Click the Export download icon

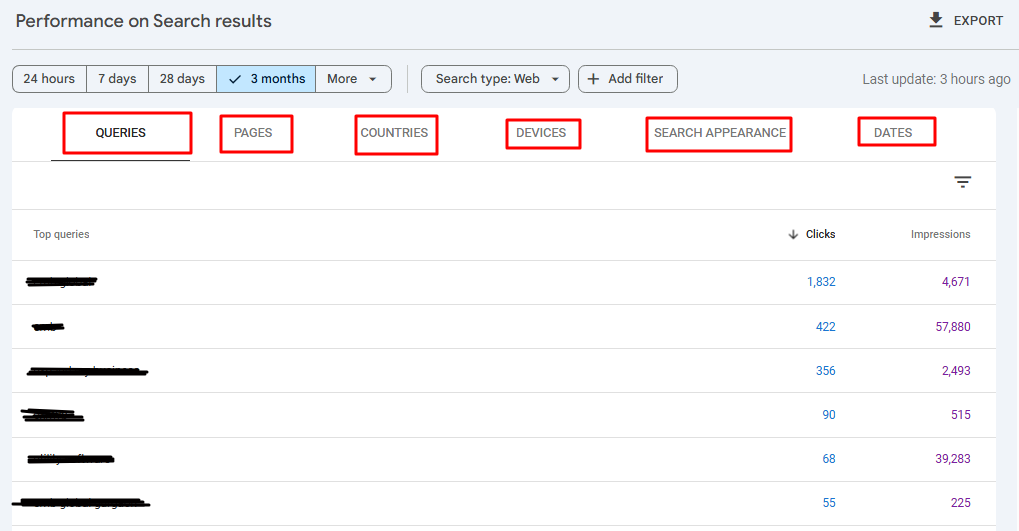(936, 20)
